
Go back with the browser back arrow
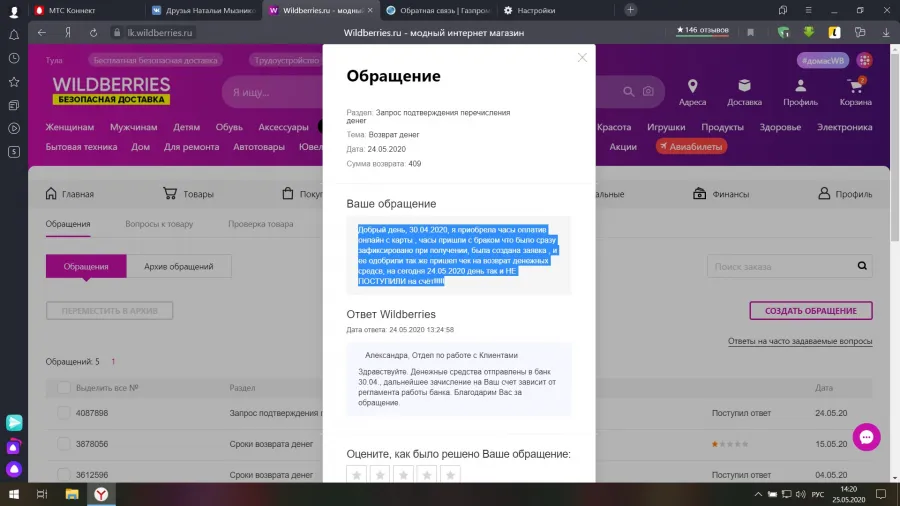point(41,33)
